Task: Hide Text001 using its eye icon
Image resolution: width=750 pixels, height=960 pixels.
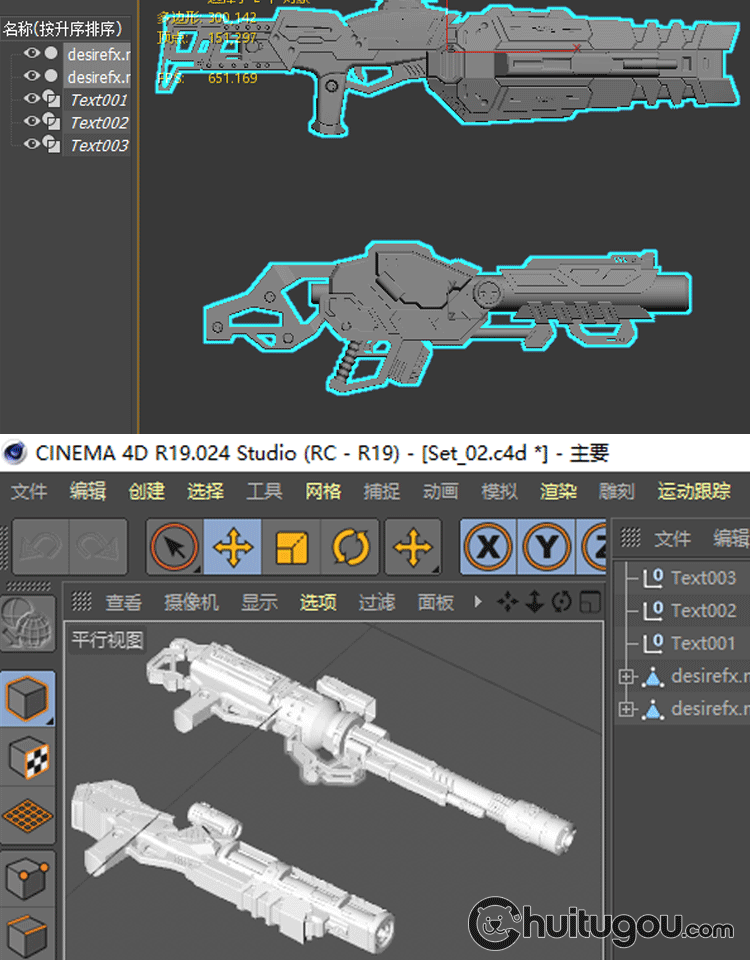Action: 31,99
